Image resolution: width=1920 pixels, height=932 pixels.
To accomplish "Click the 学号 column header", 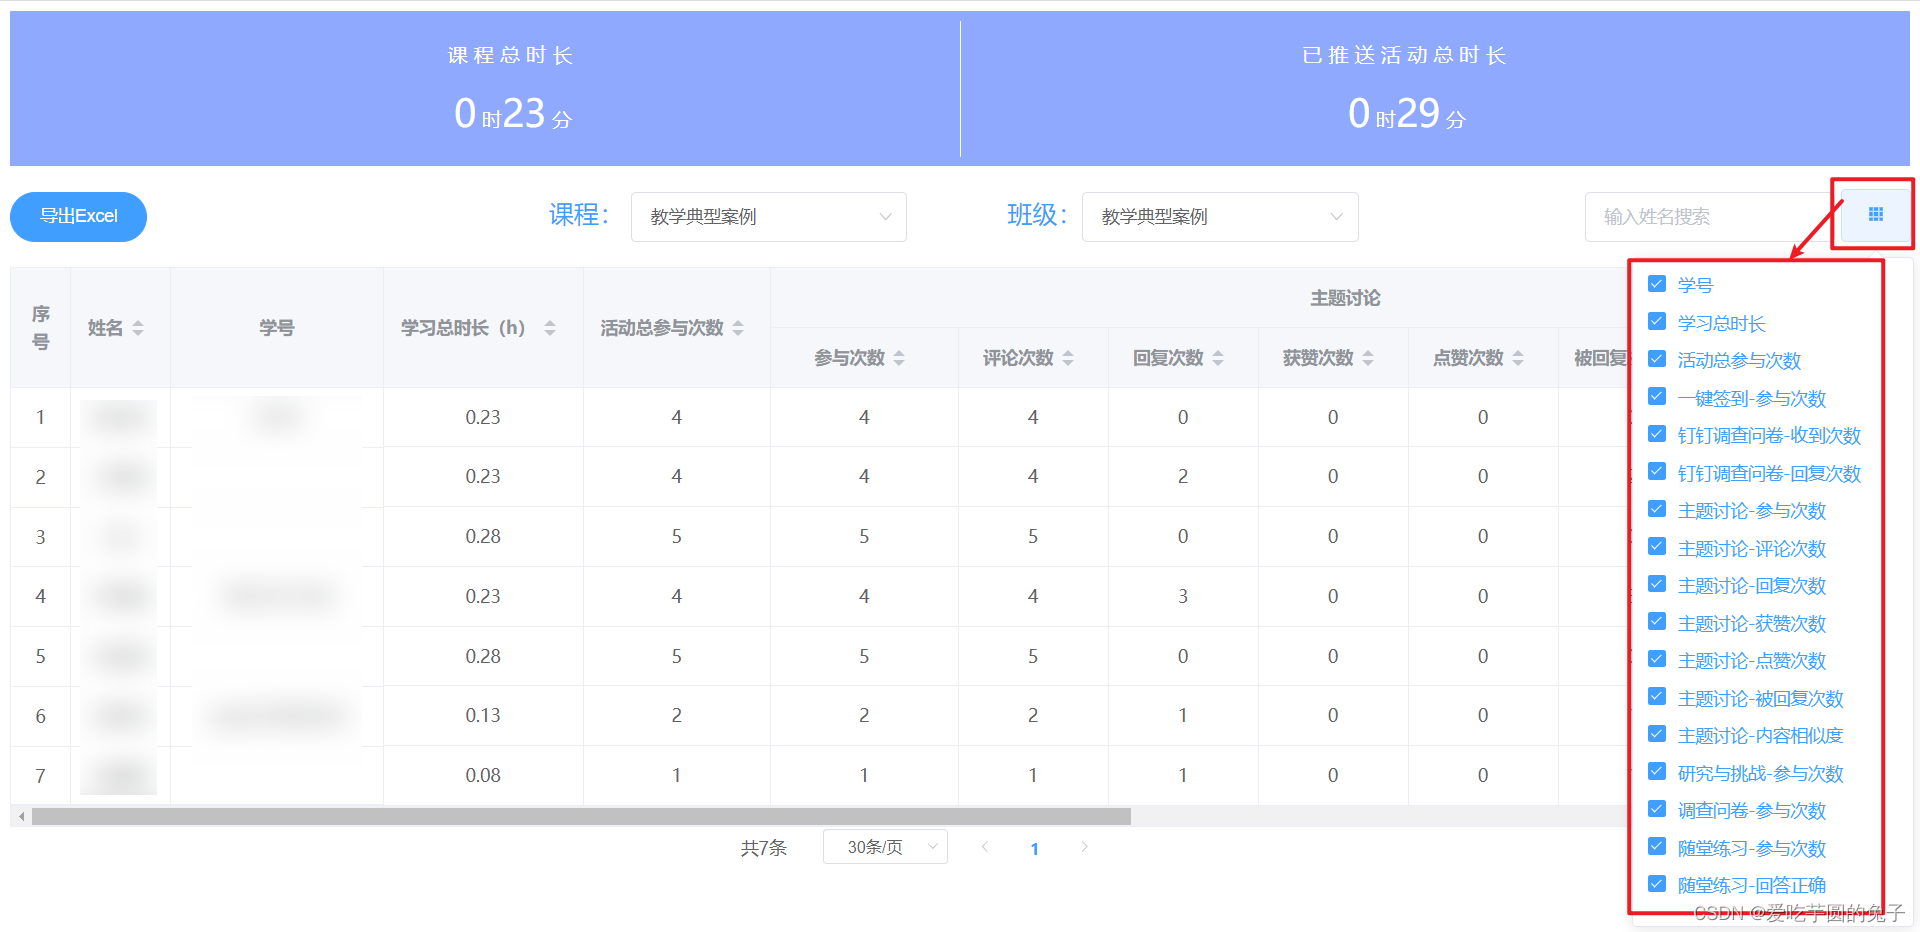I will coord(277,328).
